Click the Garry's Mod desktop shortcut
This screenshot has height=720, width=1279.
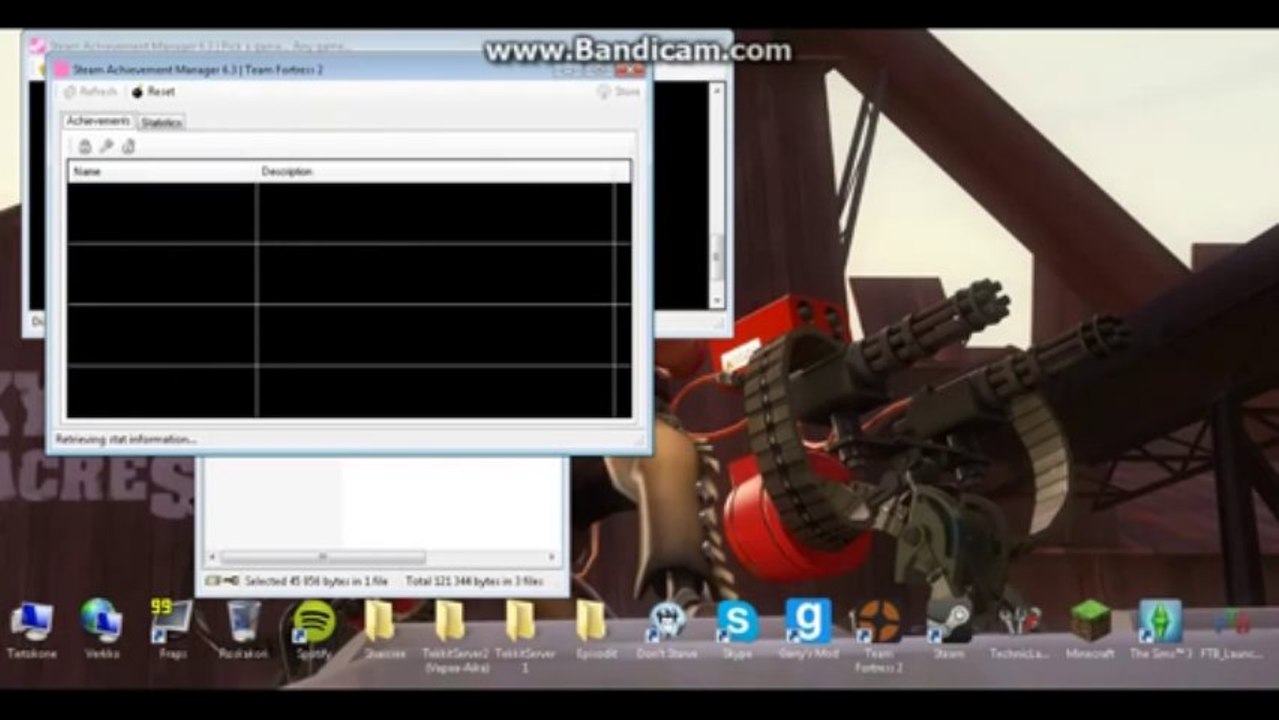tap(808, 630)
